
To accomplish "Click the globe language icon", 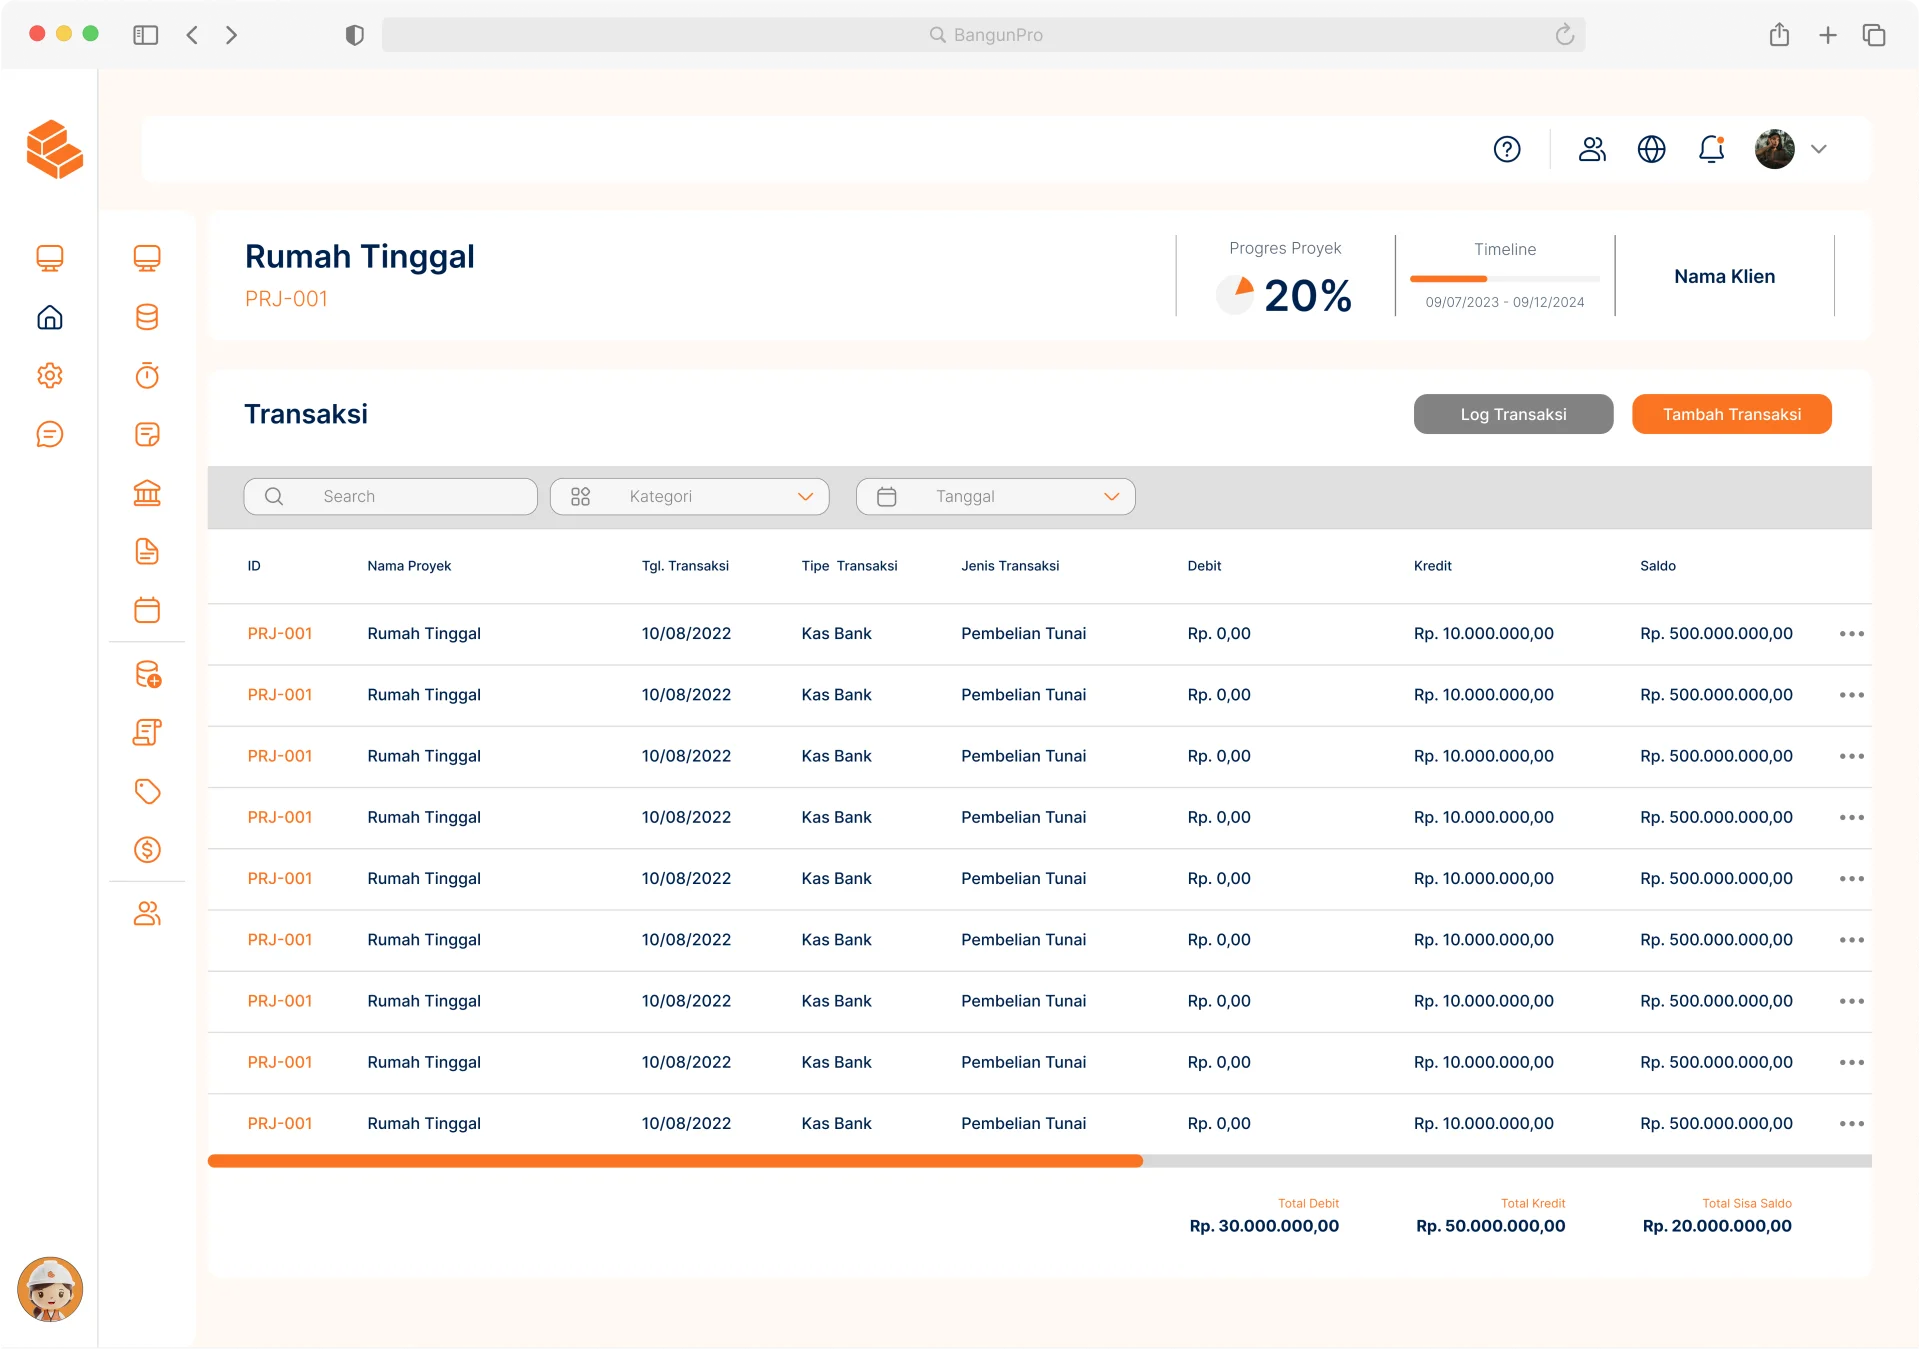I will point(1651,149).
